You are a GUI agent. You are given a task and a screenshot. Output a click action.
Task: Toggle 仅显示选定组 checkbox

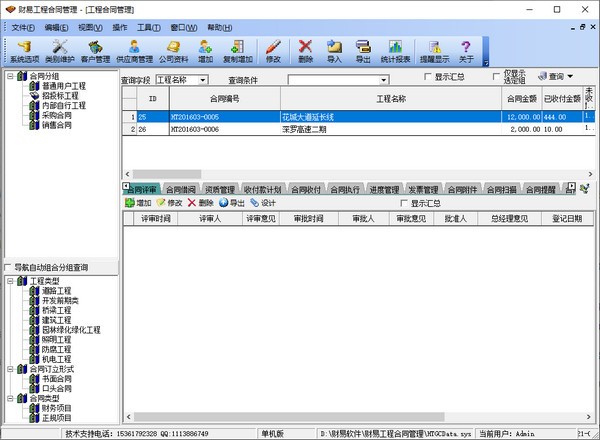pos(496,77)
